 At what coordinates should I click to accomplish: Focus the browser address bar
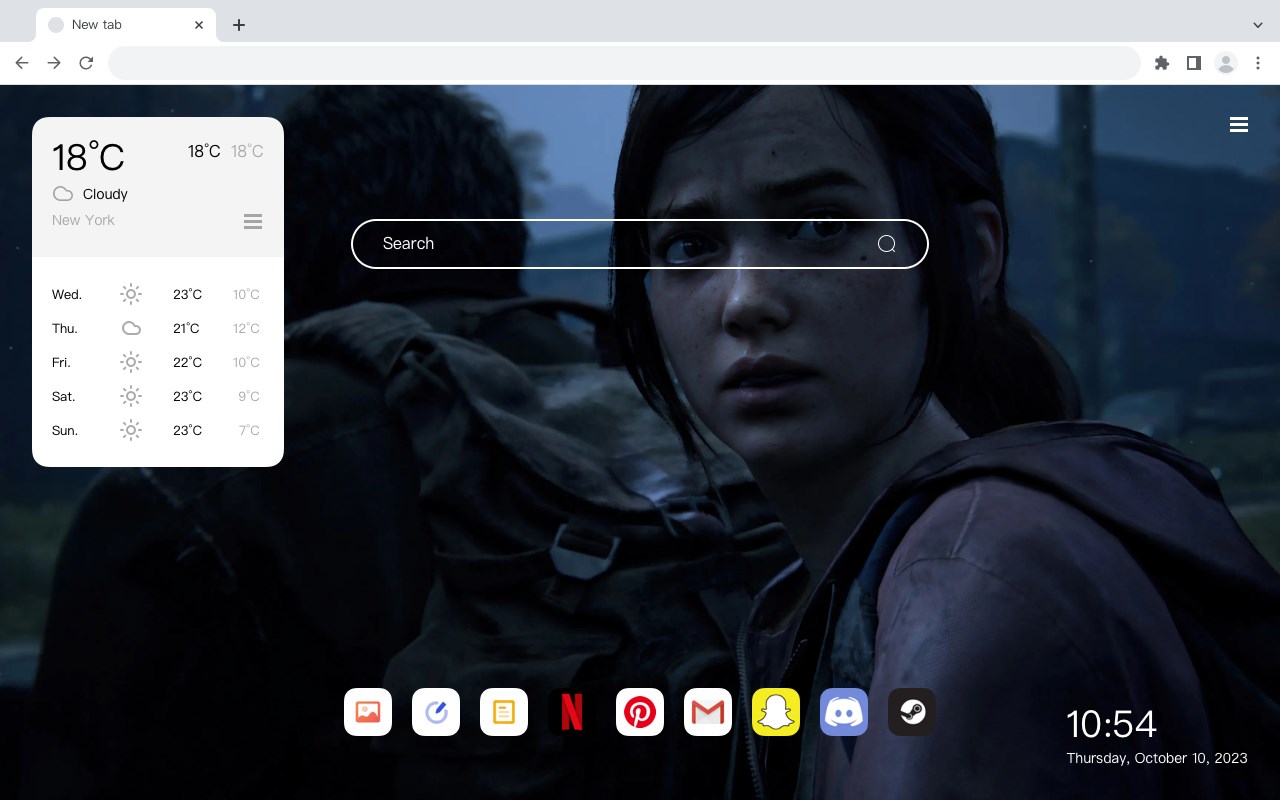[624, 63]
